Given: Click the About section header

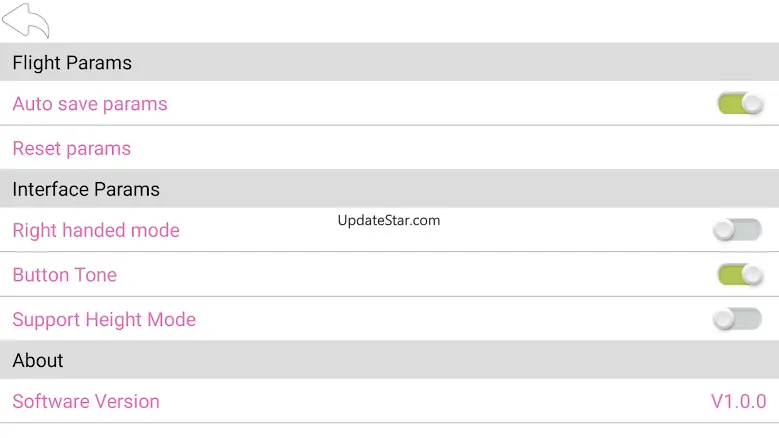Looking at the screenshot, I should click(x=38, y=360).
